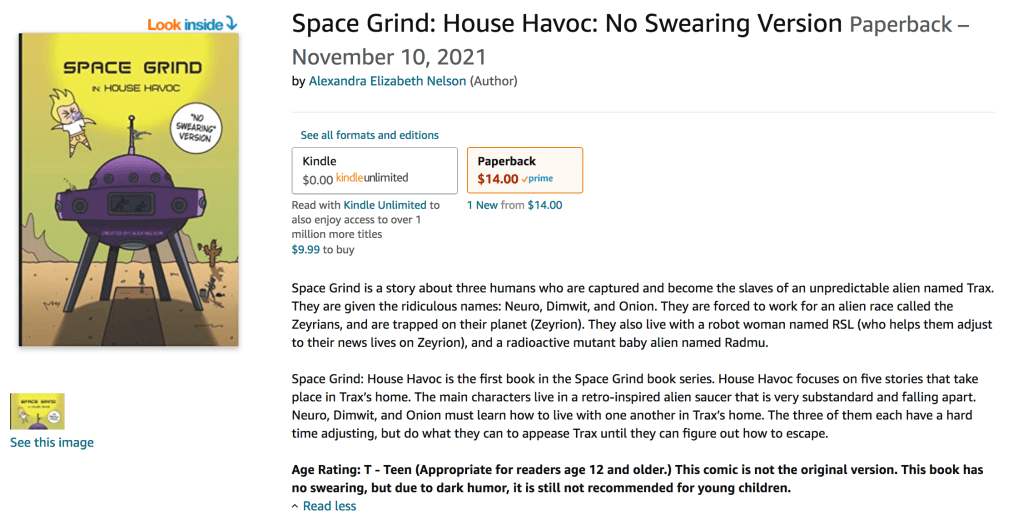Click the $9.99 to buy price
The image size is (1023, 514).
(x=309, y=249)
